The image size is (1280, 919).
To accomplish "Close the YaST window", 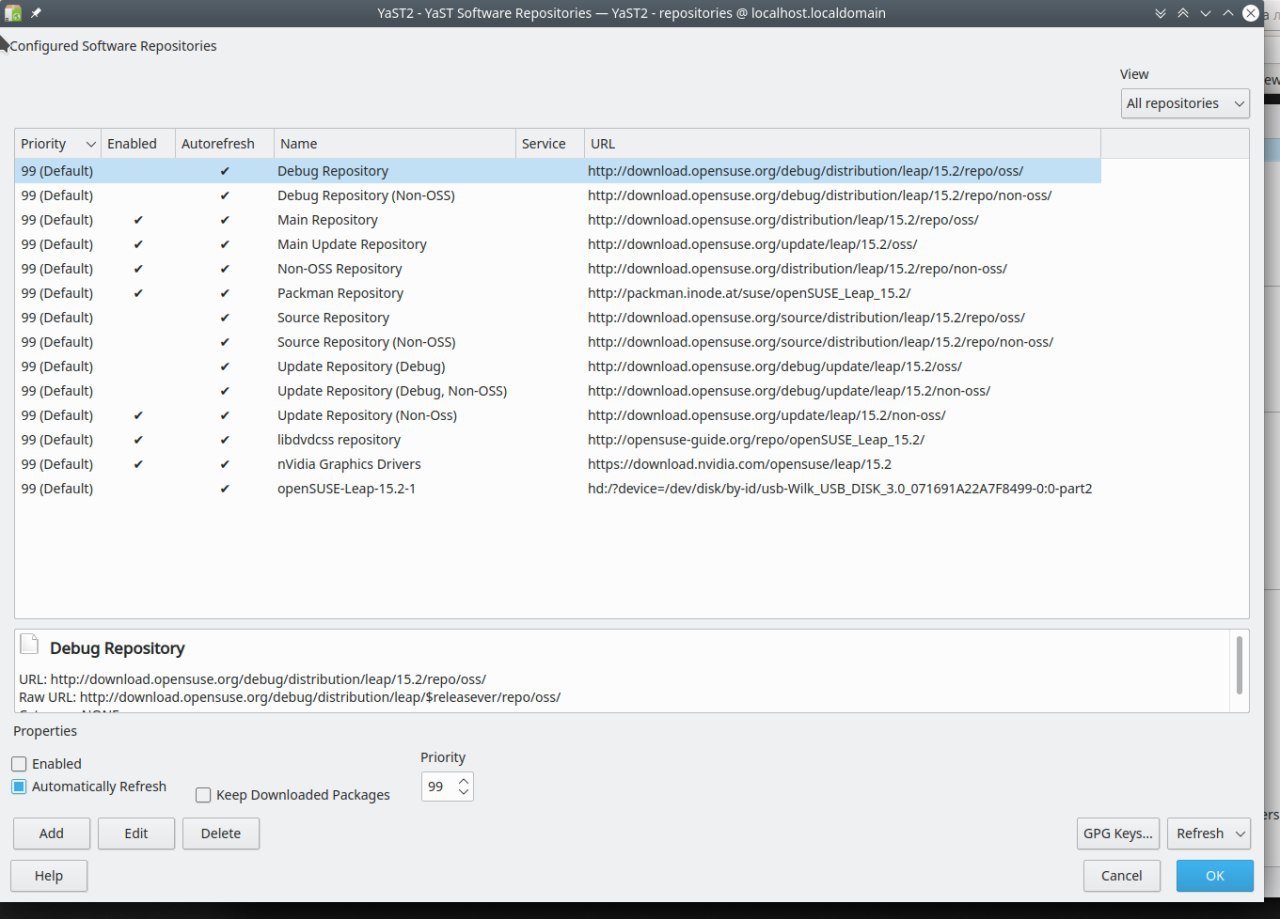I will click(1251, 13).
